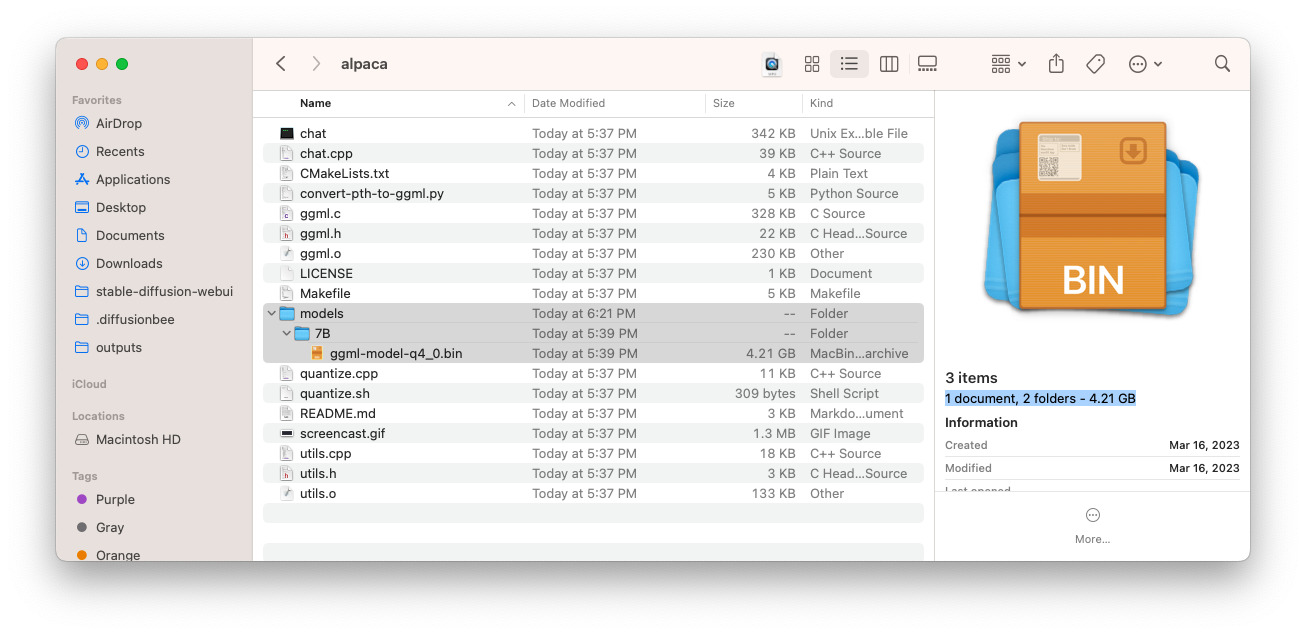1306x635 pixels.
Task: Click the Tags icon in toolbar
Action: coord(1095,64)
